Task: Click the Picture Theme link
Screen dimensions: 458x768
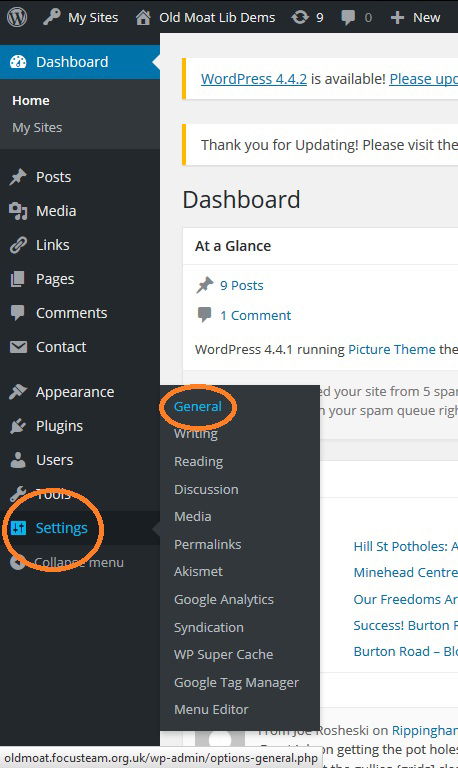Action: (391, 349)
